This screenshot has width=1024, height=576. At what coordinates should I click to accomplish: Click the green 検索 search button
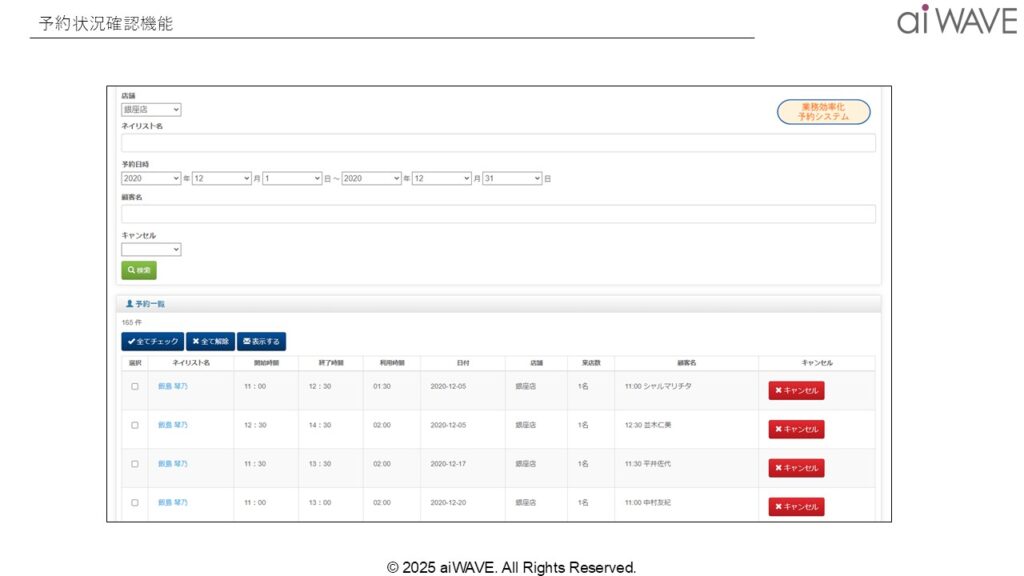tap(139, 270)
